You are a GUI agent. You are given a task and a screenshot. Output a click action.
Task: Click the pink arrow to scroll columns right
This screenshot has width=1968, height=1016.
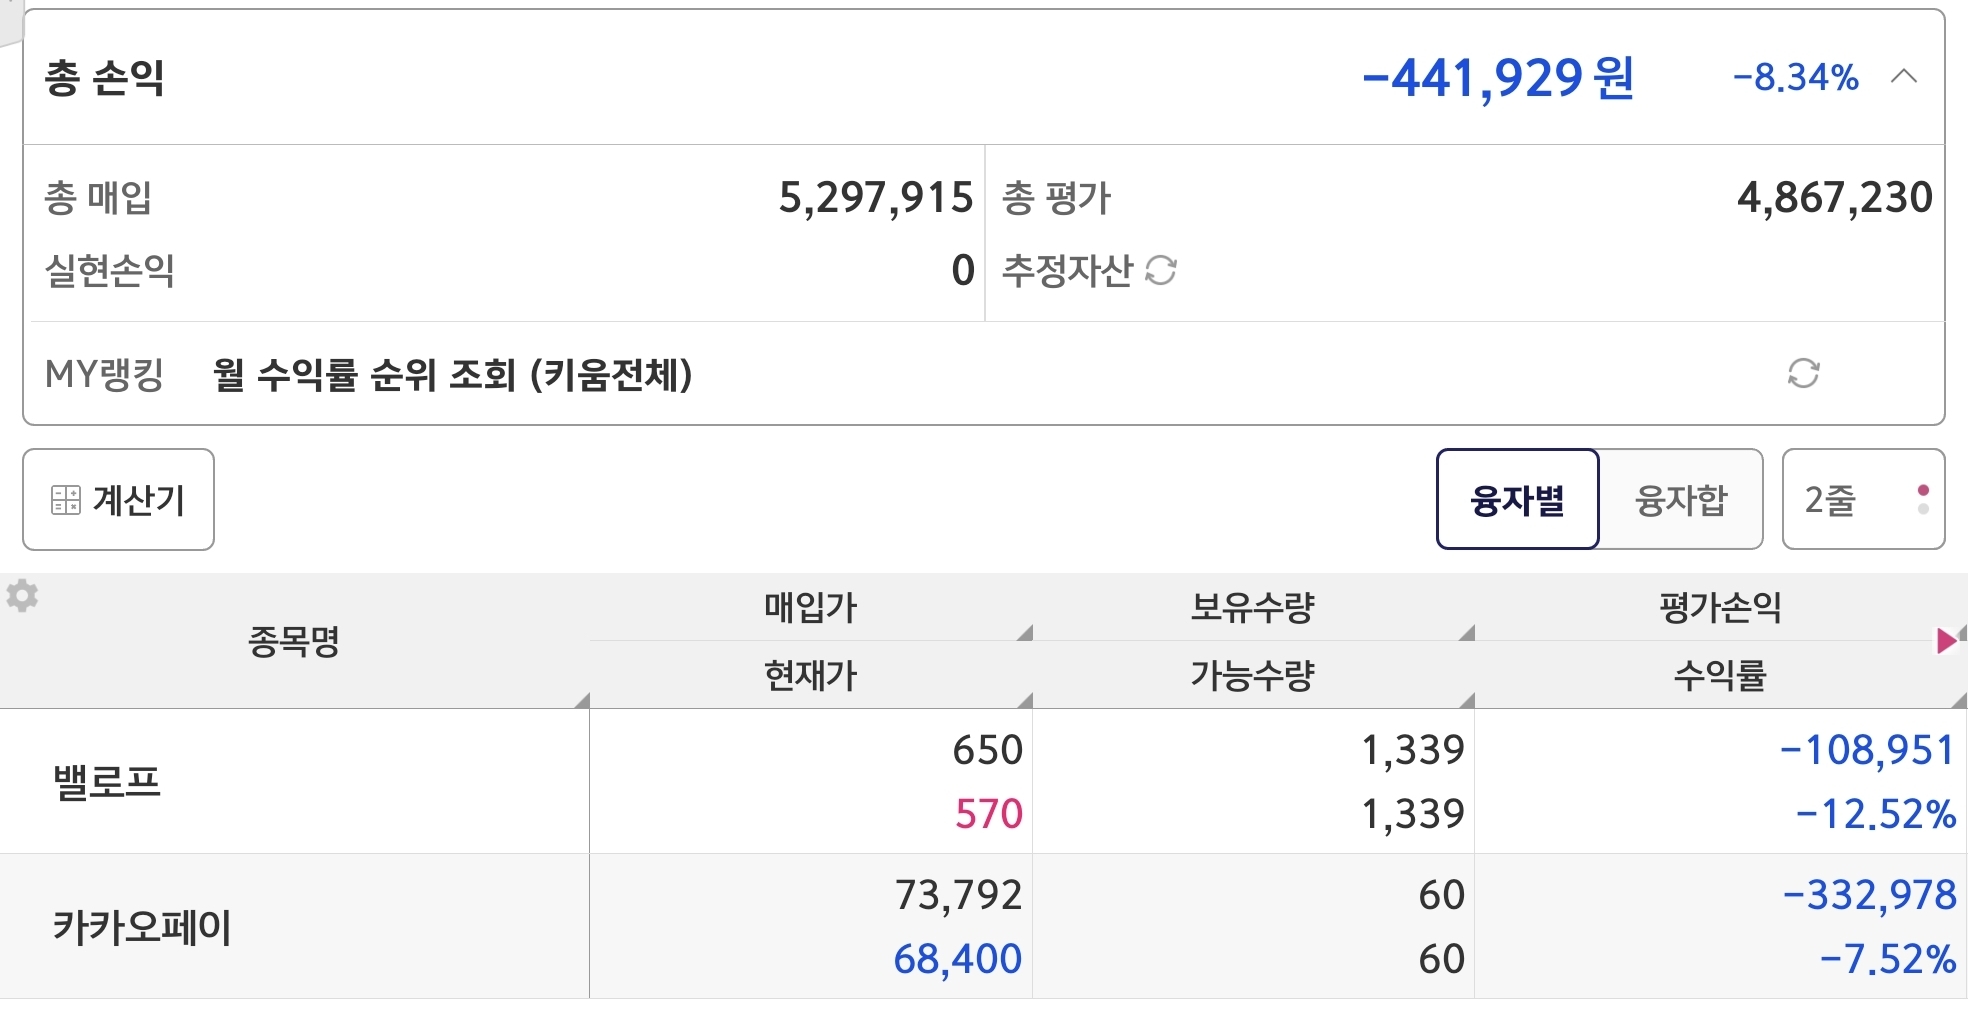tap(1946, 641)
